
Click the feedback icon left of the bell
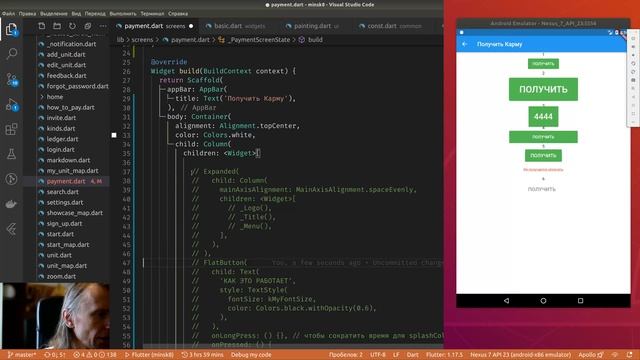coord(615,355)
